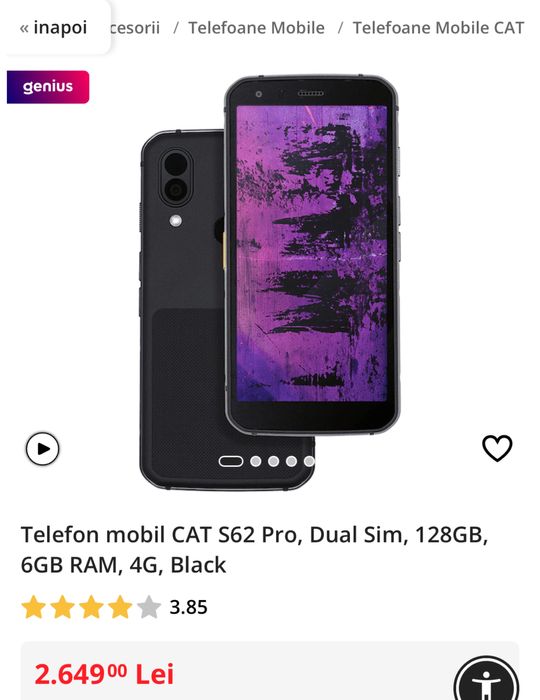Open the CAT S62 Pro product image

tap(270, 283)
